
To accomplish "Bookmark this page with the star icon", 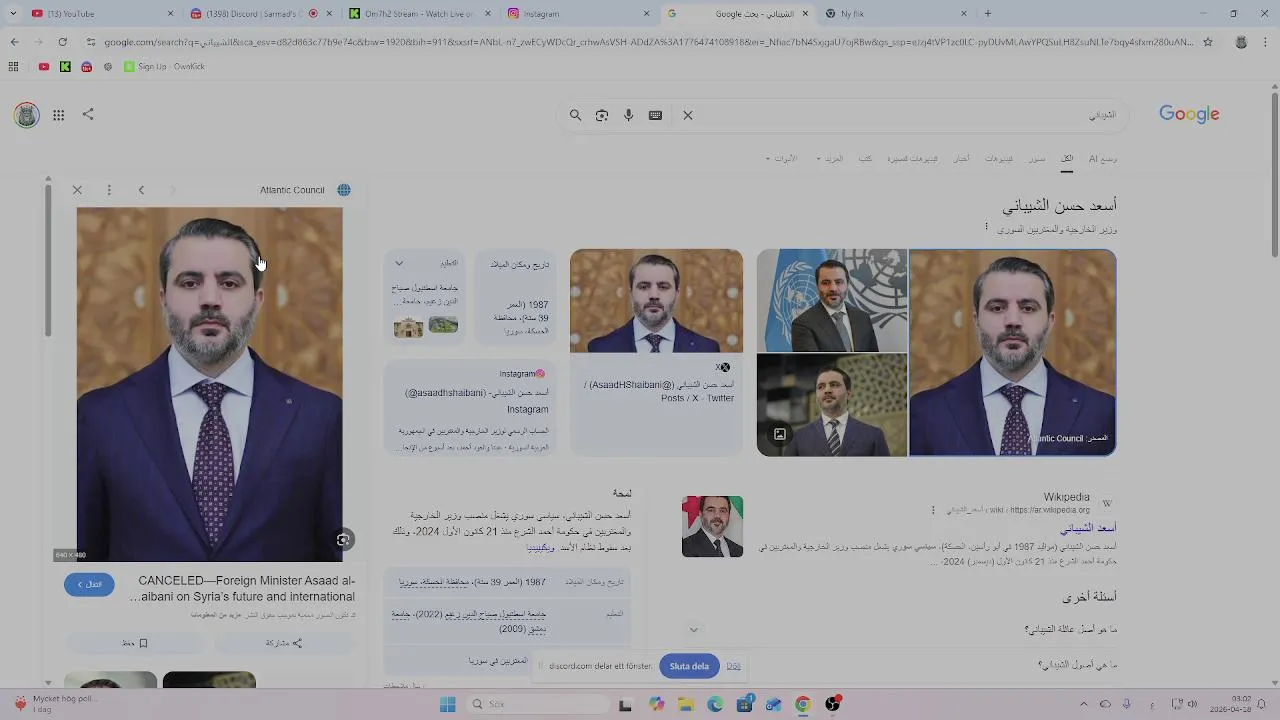I will pos(1208,42).
